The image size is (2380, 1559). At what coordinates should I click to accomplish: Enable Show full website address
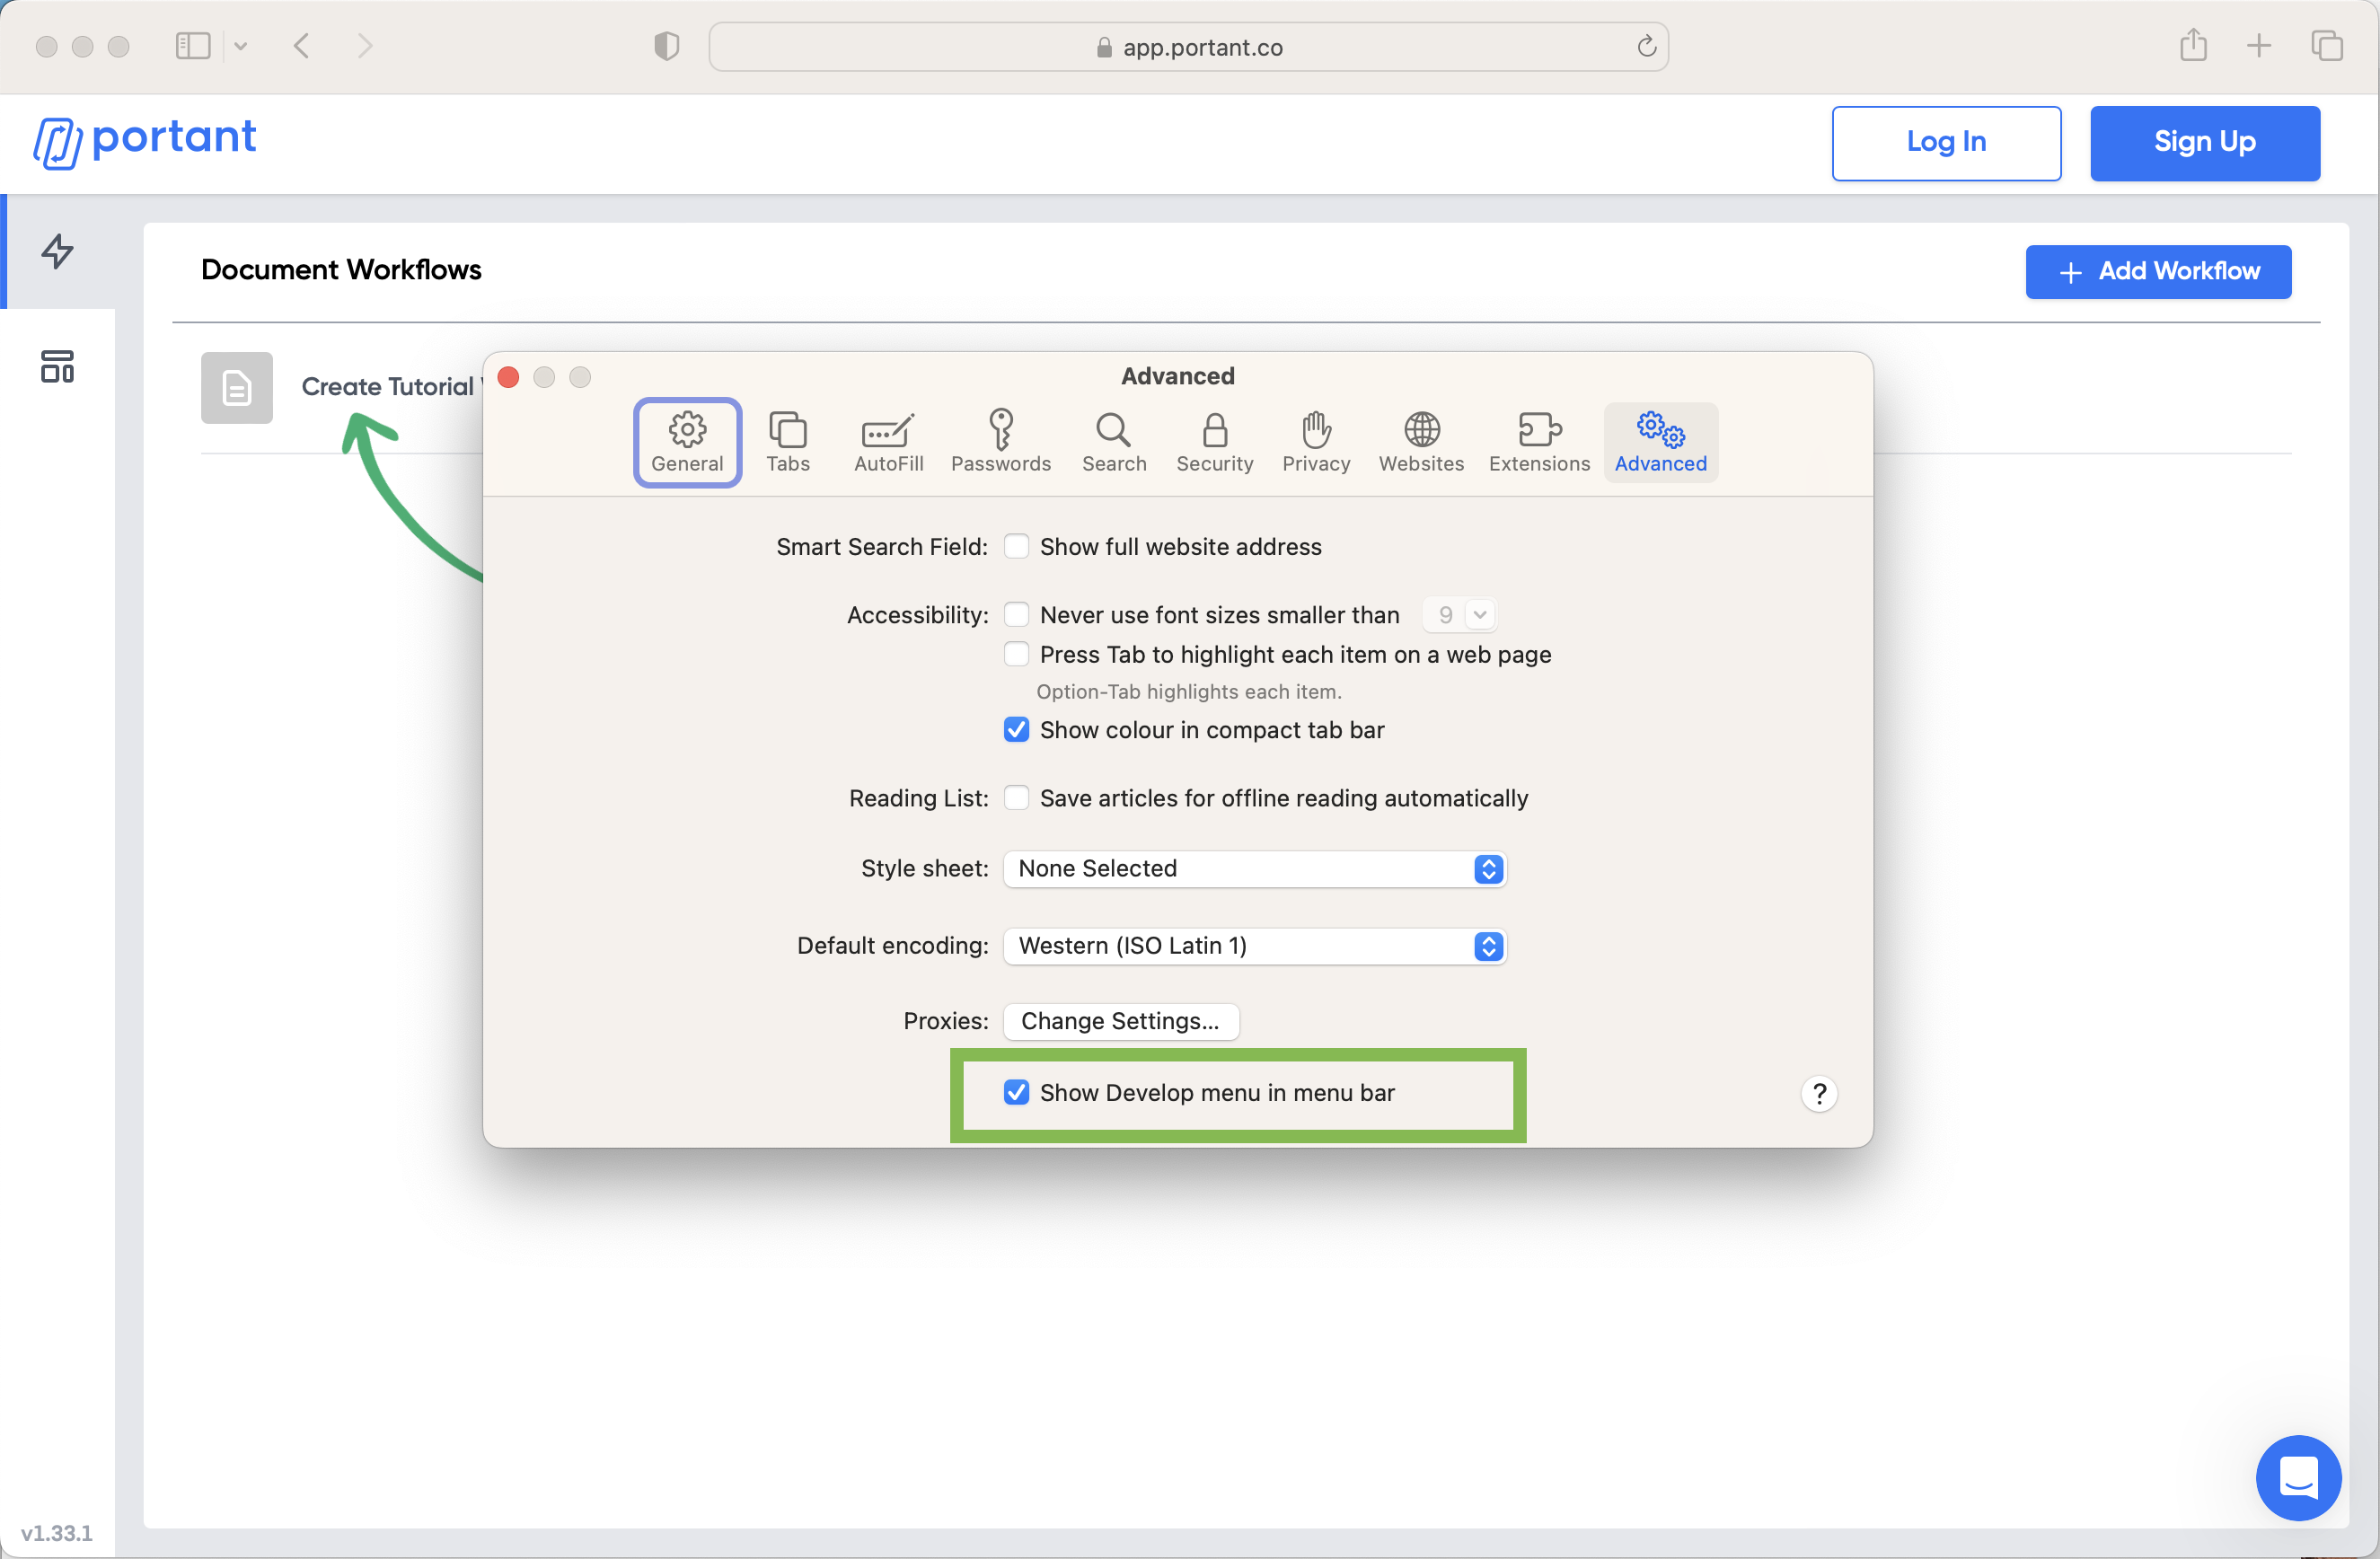pos(1016,546)
